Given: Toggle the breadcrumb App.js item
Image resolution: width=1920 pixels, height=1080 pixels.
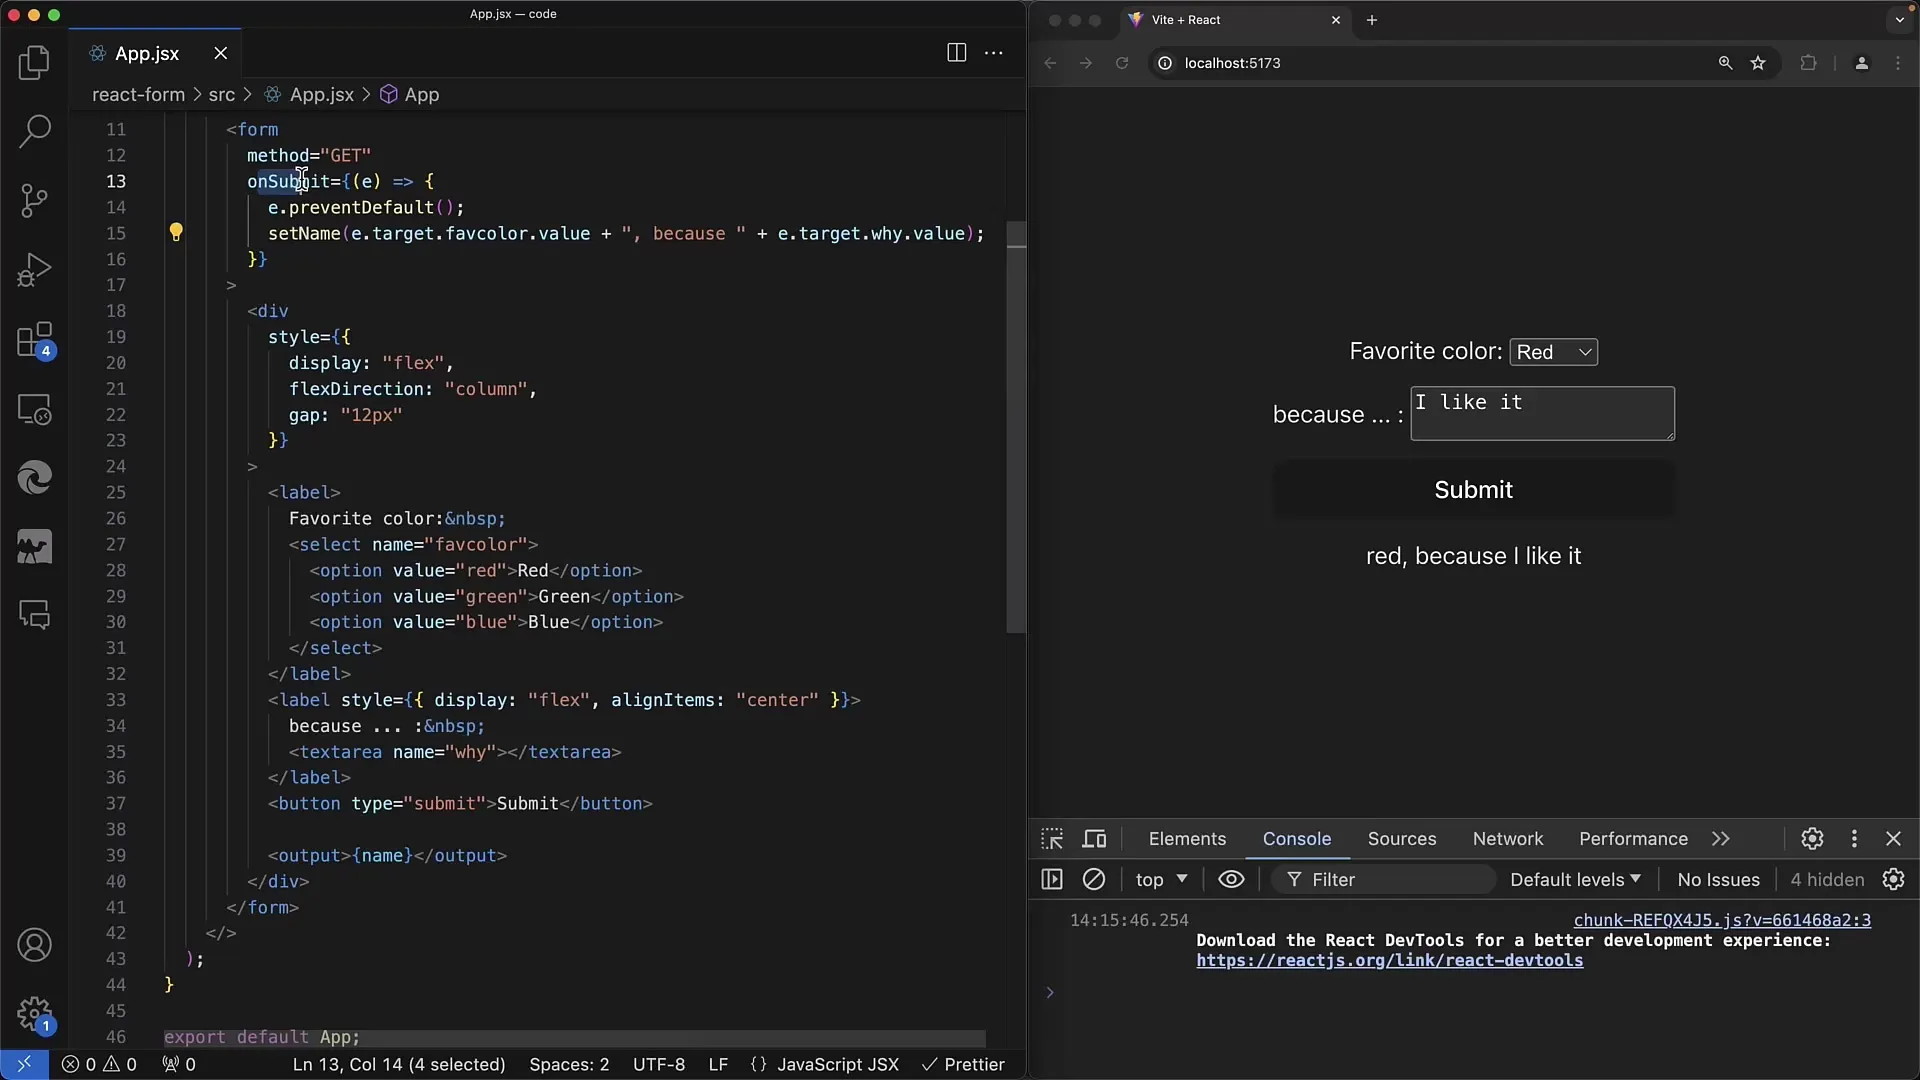Looking at the screenshot, I should (x=322, y=94).
